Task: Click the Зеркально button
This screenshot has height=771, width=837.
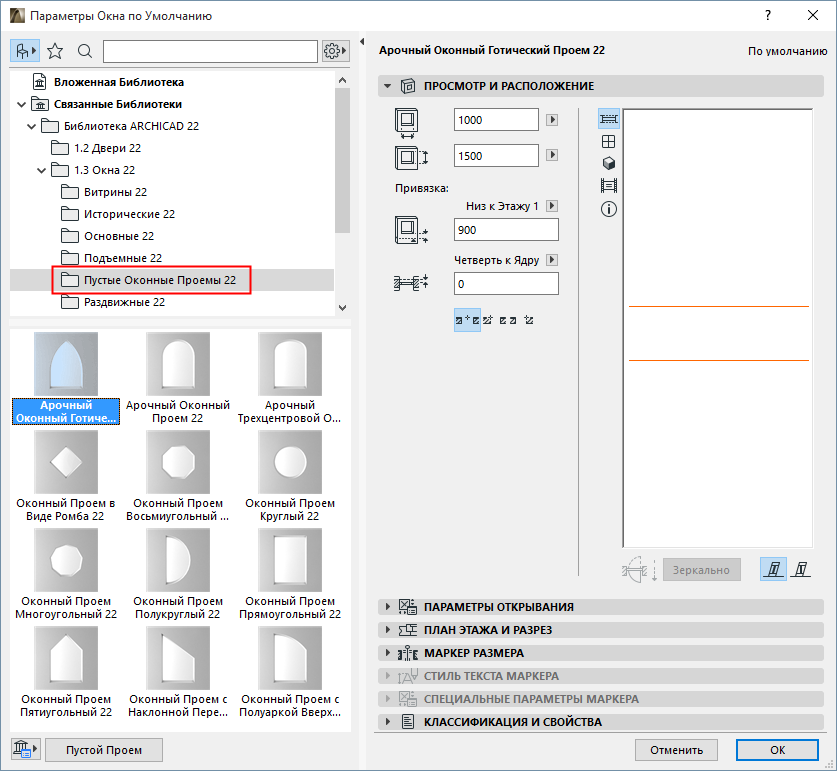Action: tap(701, 570)
